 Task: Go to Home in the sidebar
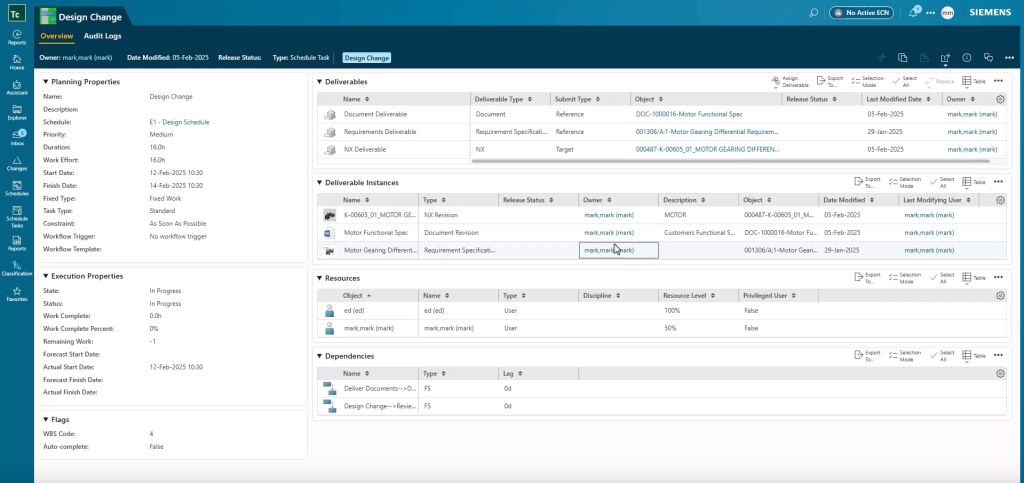click(x=17, y=63)
